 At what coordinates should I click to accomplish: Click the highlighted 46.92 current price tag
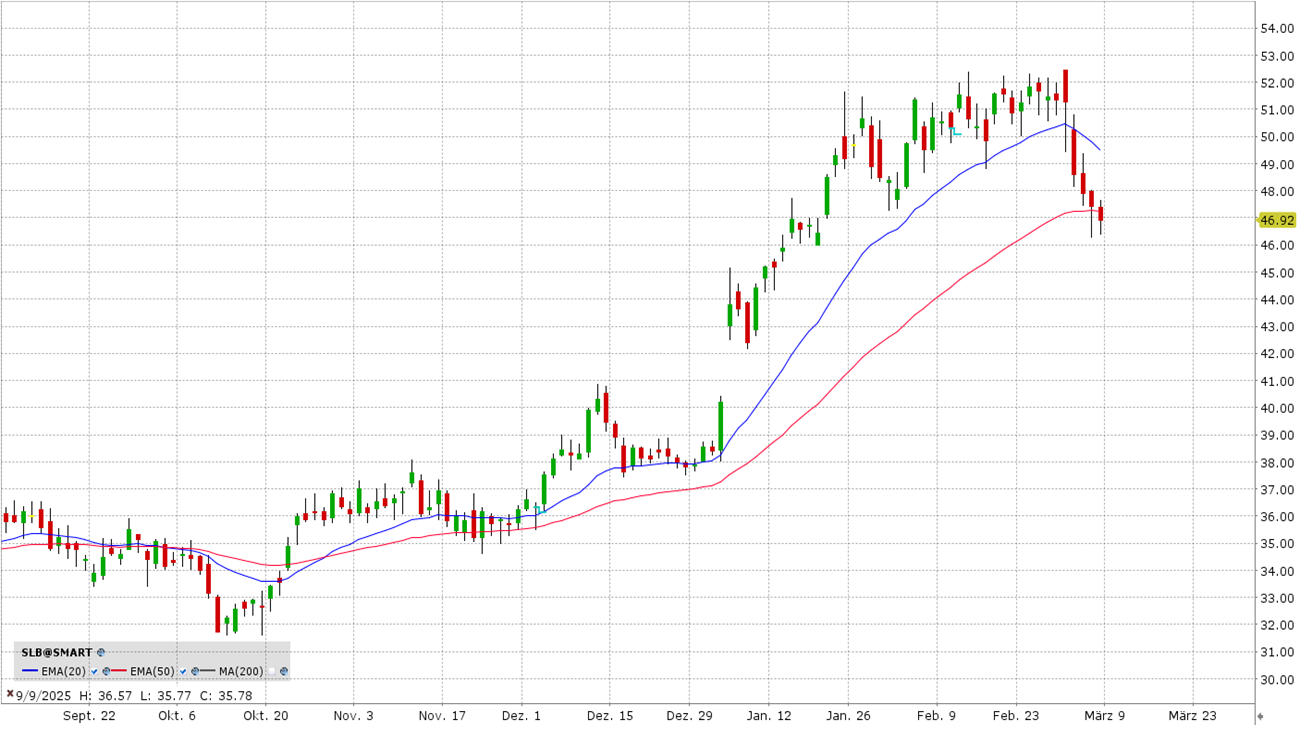[1277, 220]
